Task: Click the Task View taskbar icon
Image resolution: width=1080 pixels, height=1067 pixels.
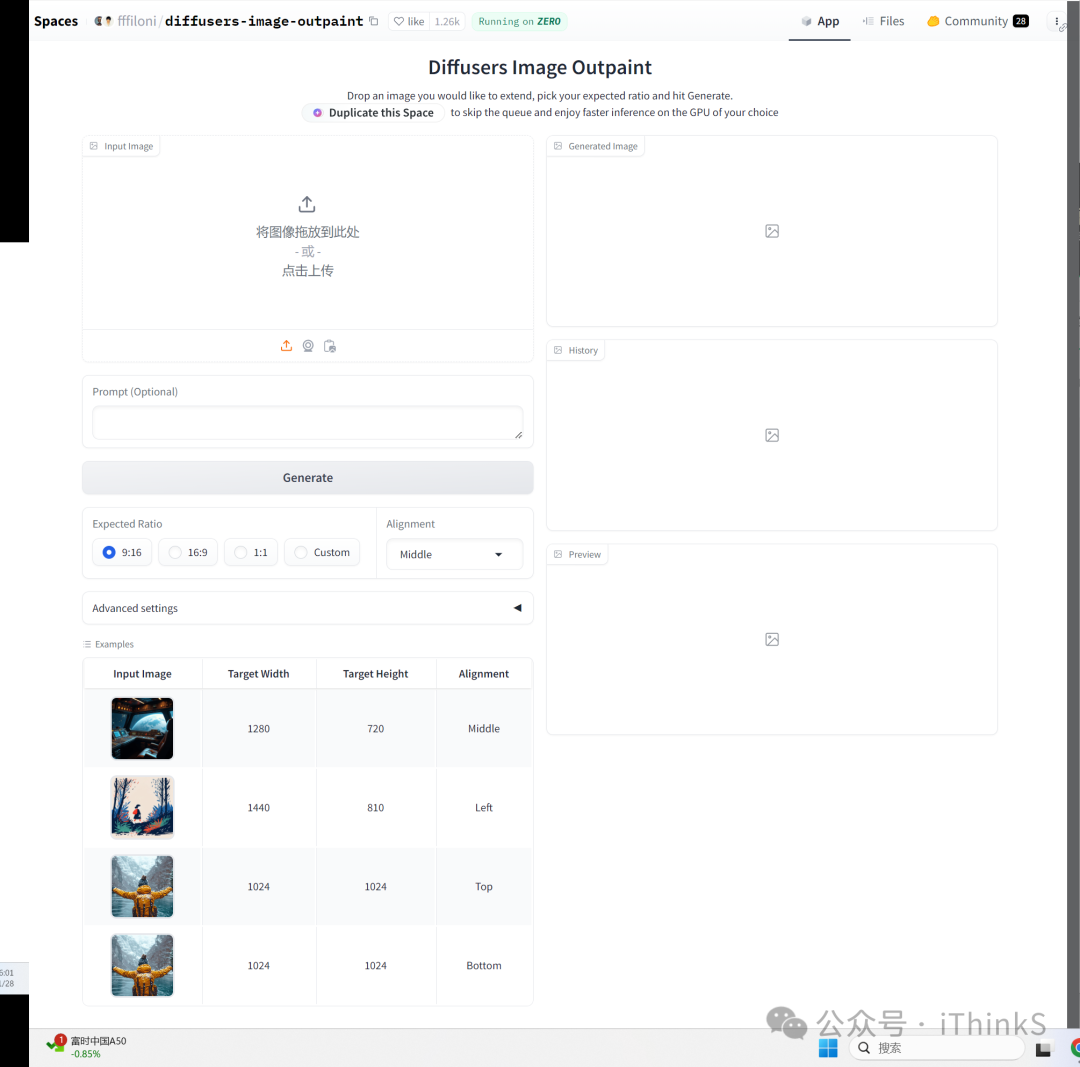Action: point(1043,1048)
